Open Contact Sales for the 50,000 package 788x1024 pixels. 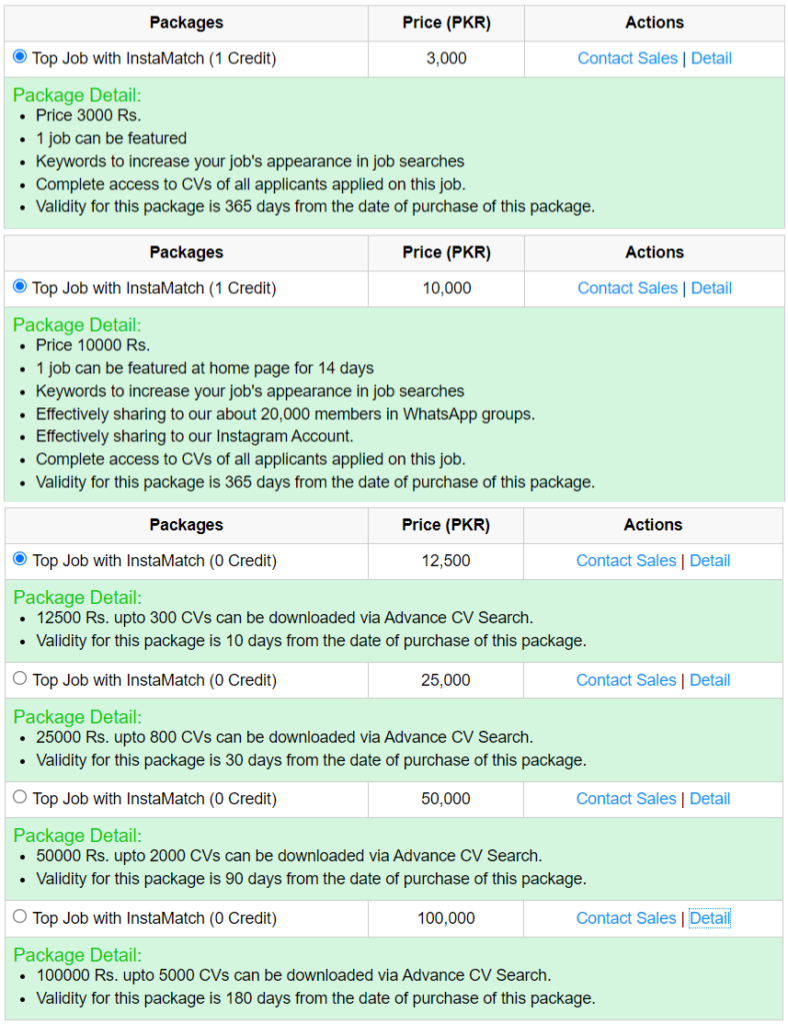click(626, 798)
